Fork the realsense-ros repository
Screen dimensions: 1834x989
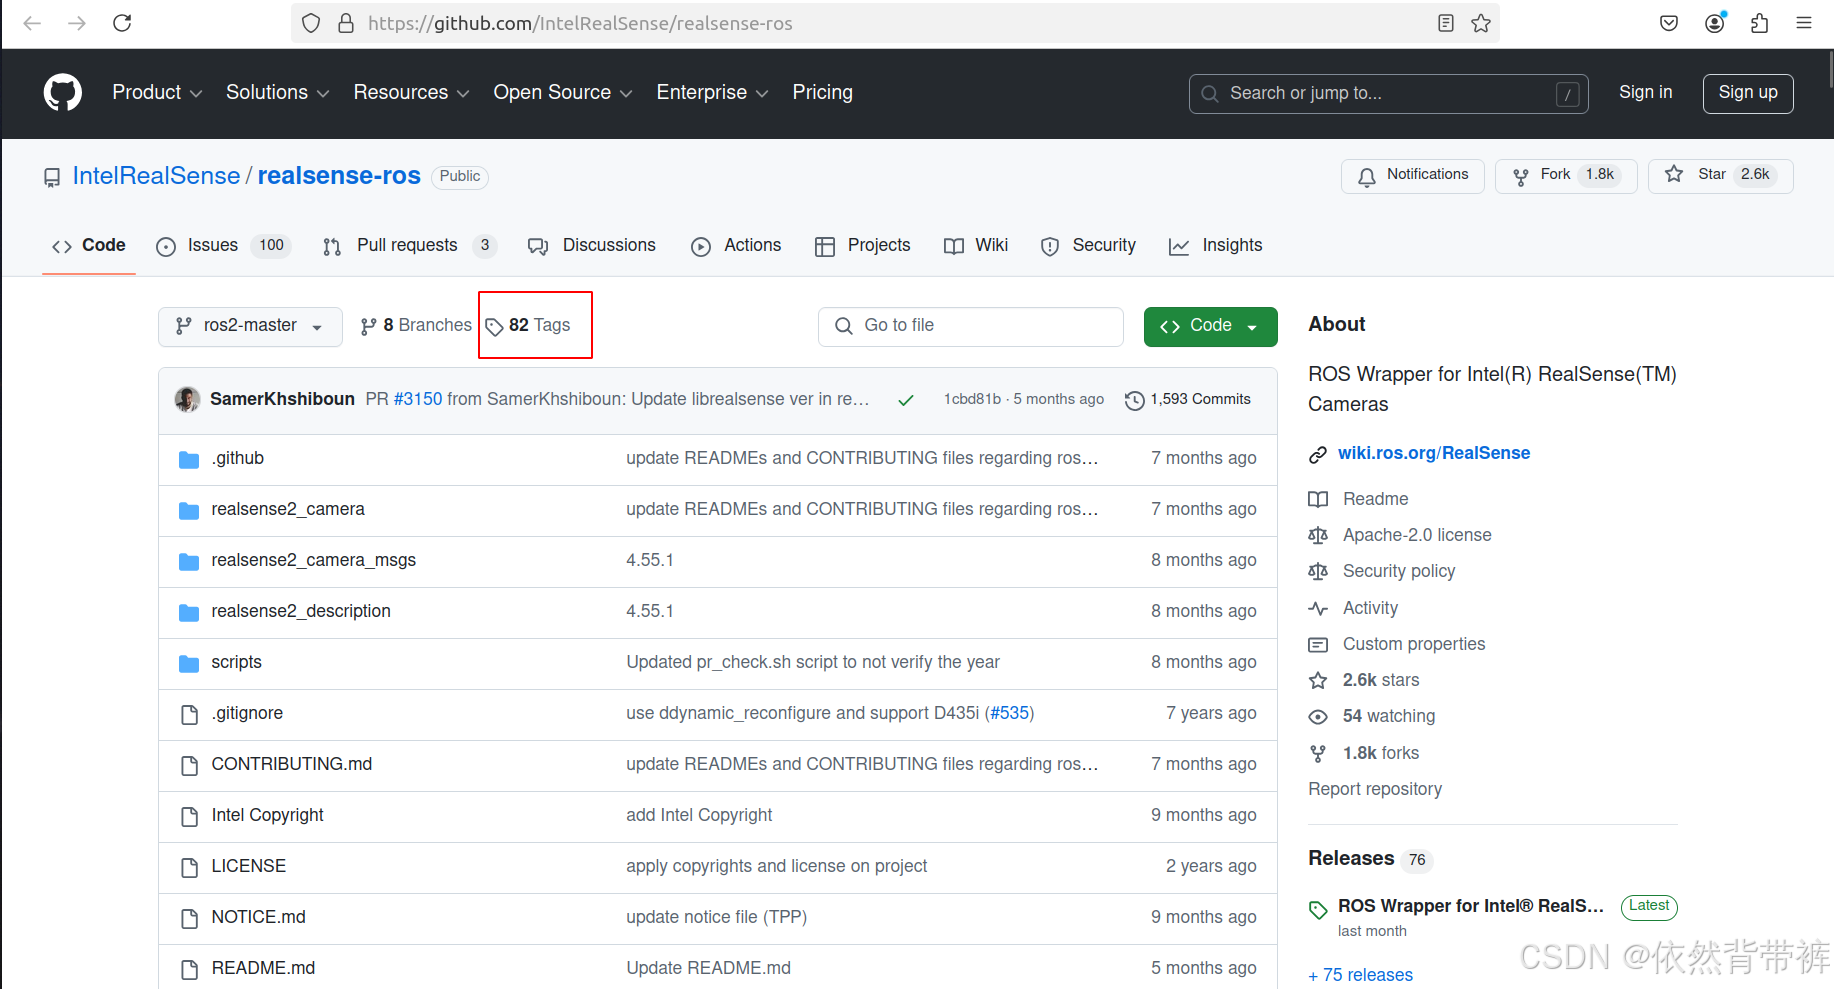[1566, 176]
